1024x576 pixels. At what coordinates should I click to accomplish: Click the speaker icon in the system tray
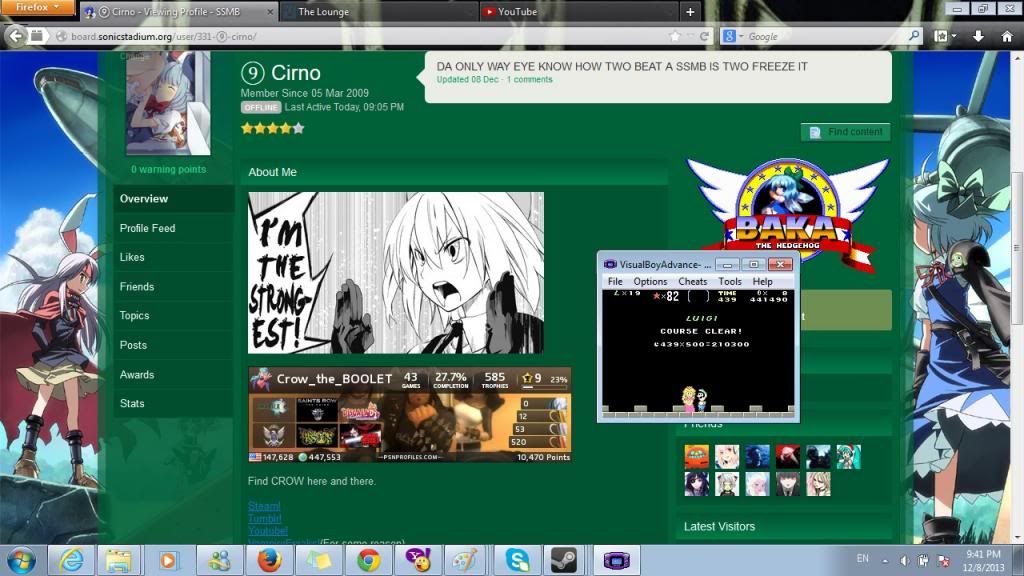(903, 561)
